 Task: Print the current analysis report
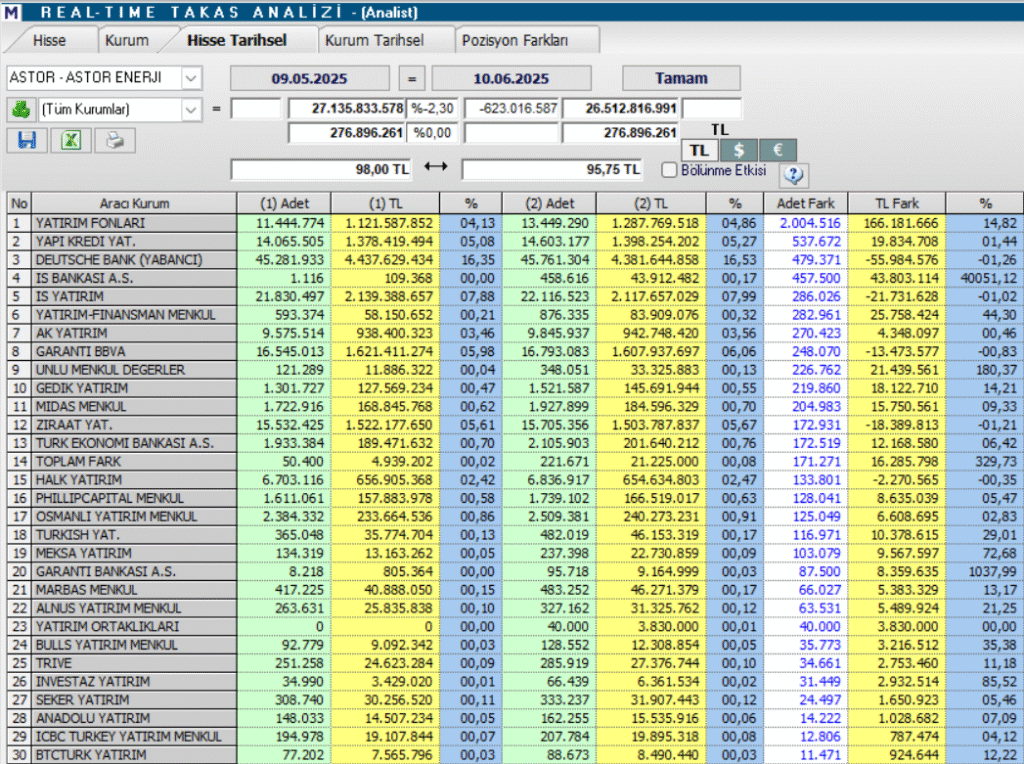[x=113, y=140]
